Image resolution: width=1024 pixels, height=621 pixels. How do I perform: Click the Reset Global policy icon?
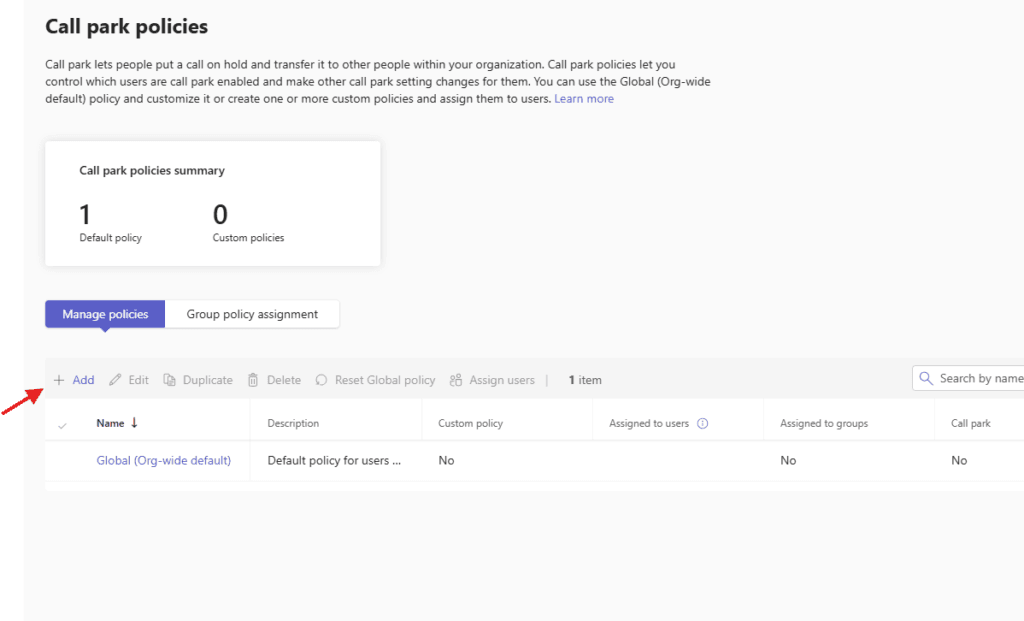tap(321, 380)
